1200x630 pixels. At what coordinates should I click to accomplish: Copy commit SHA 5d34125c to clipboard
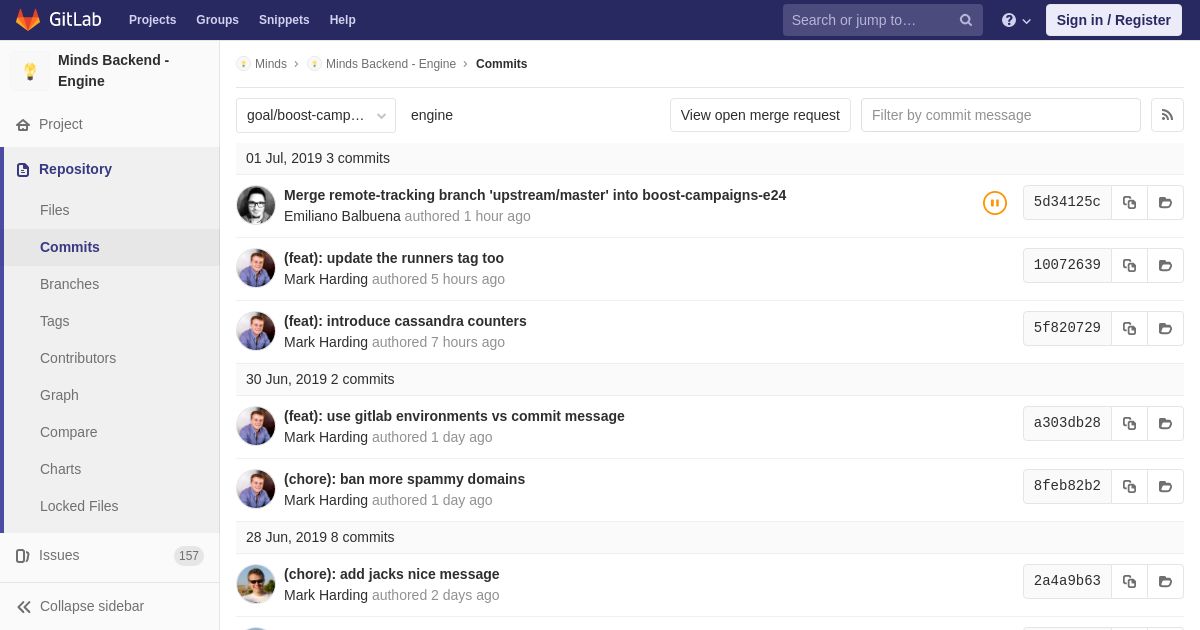[x=1129, y=202]
